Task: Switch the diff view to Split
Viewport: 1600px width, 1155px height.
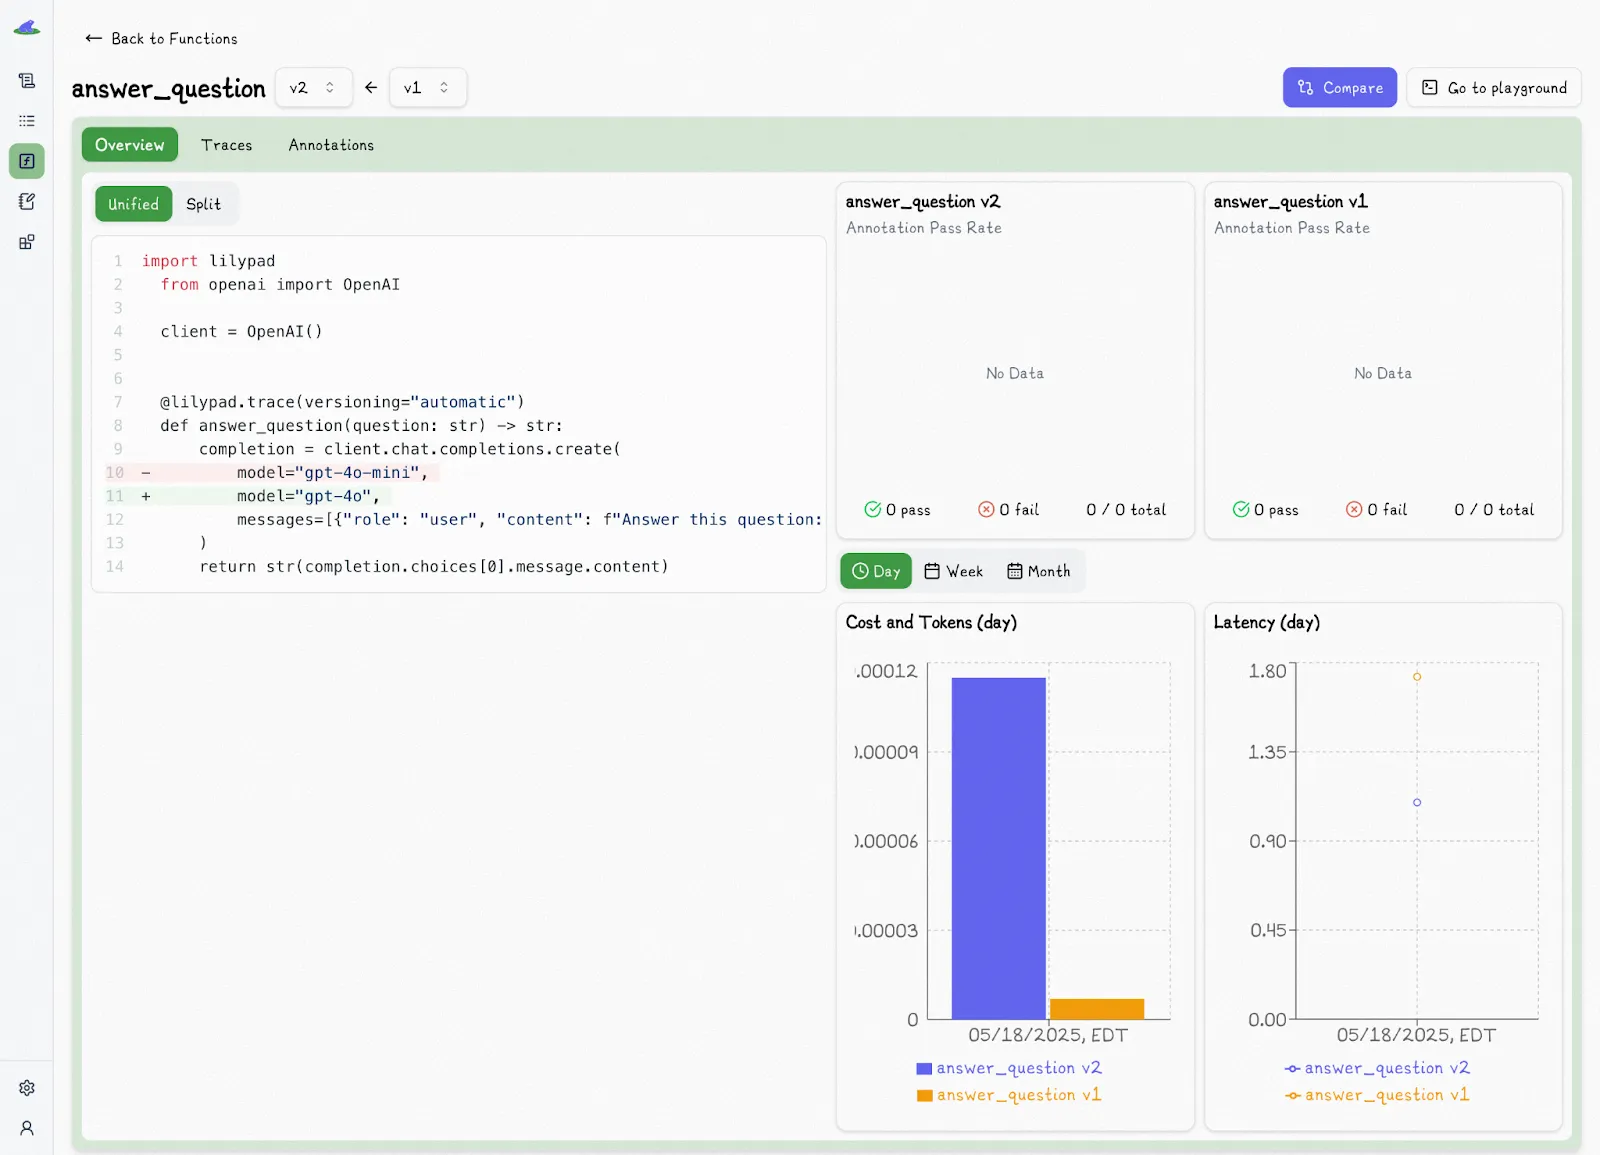Action: coord(203,204)
